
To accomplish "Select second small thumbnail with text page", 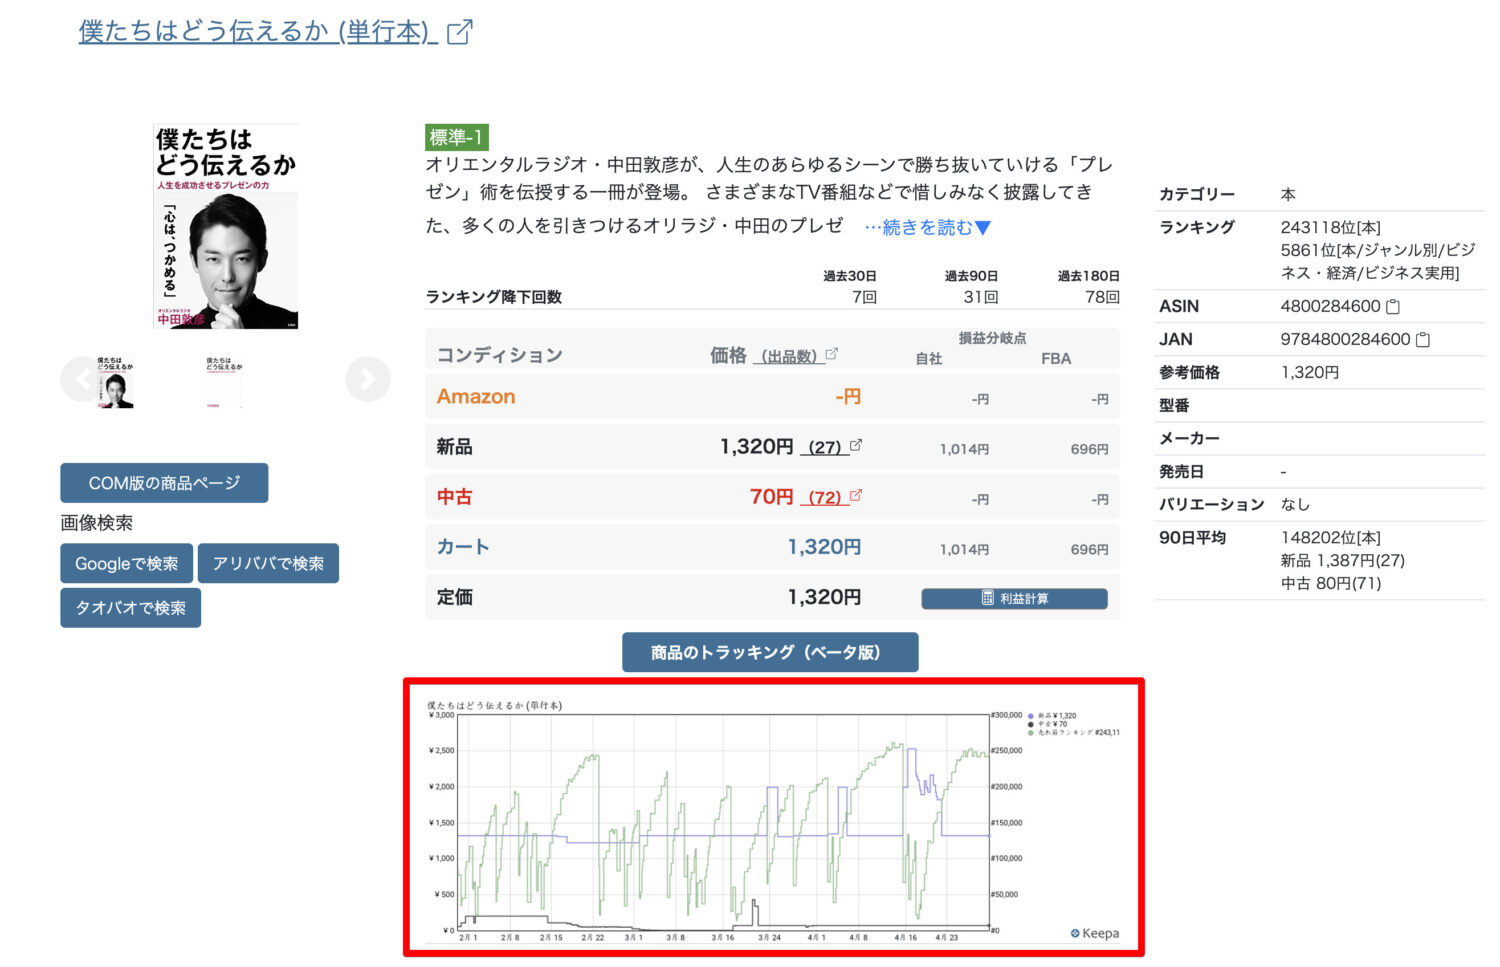I will [x=224, y=381].
